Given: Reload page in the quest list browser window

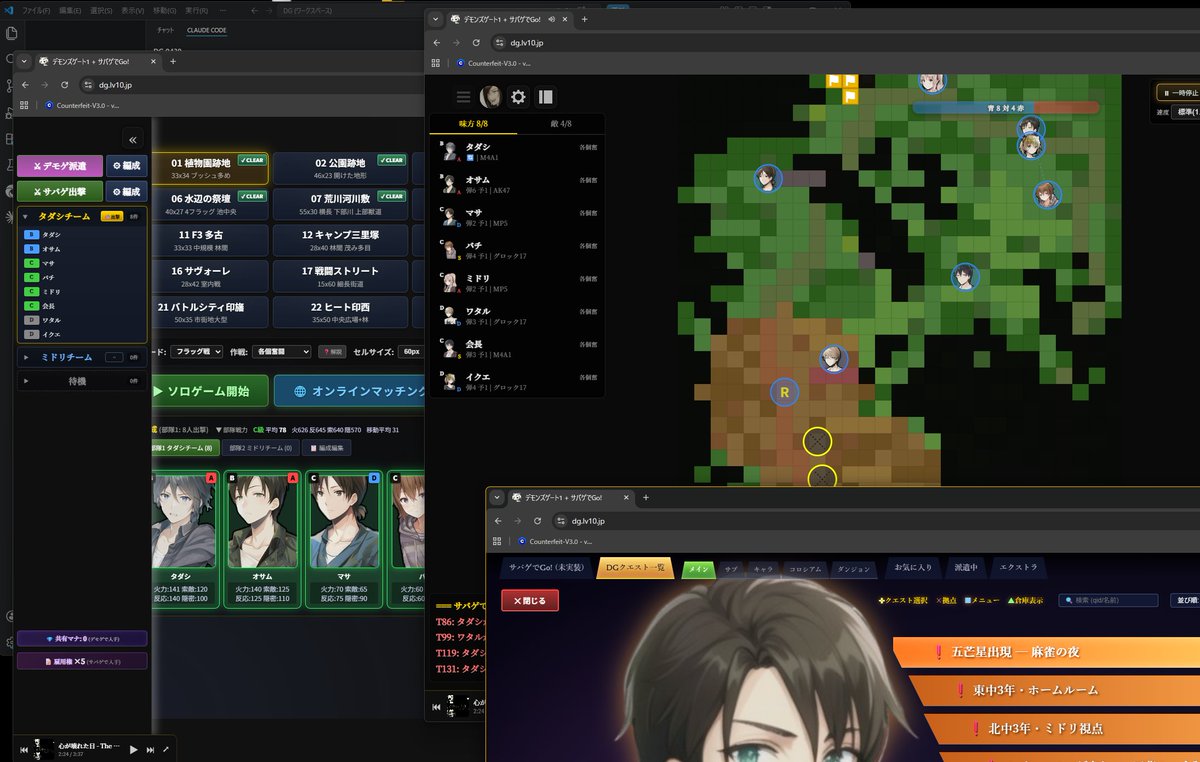Looking at the screenshot, I should point(538,521).
